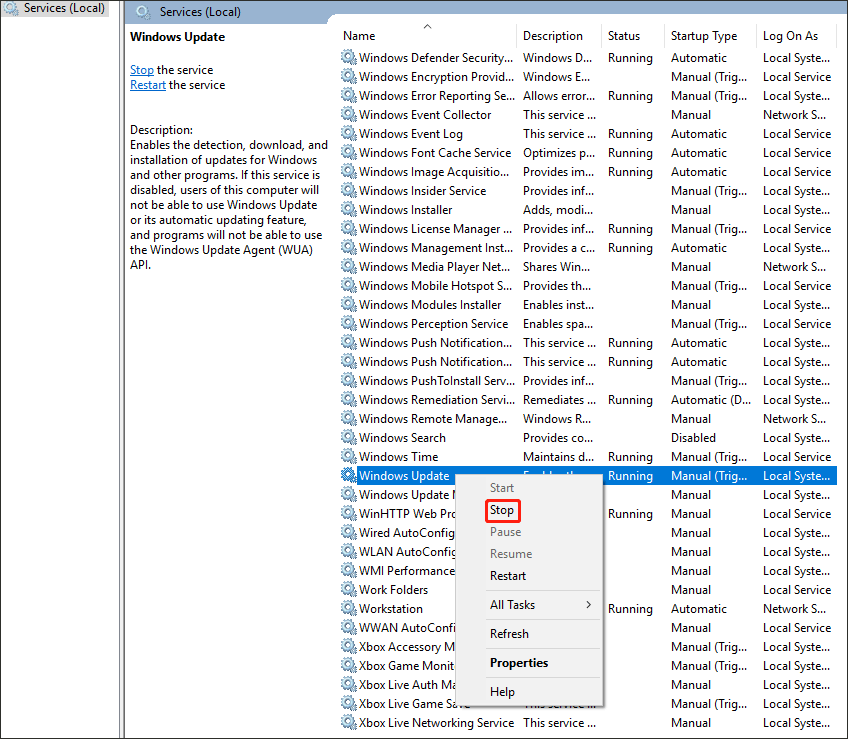Screen dimensions: 848x739
Task: Select the Windows Modules Installer service name
Action: click(430, 305)
